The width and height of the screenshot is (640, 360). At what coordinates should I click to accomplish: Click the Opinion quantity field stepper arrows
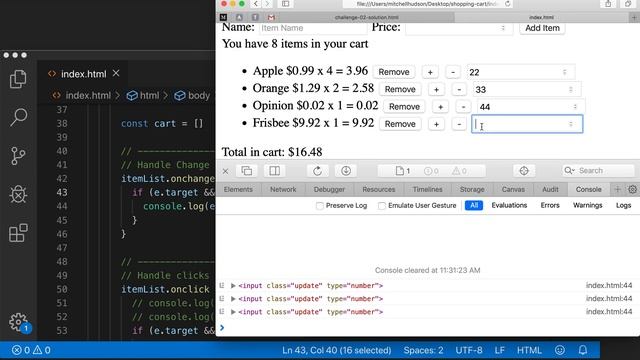click(x=575, y=107)
